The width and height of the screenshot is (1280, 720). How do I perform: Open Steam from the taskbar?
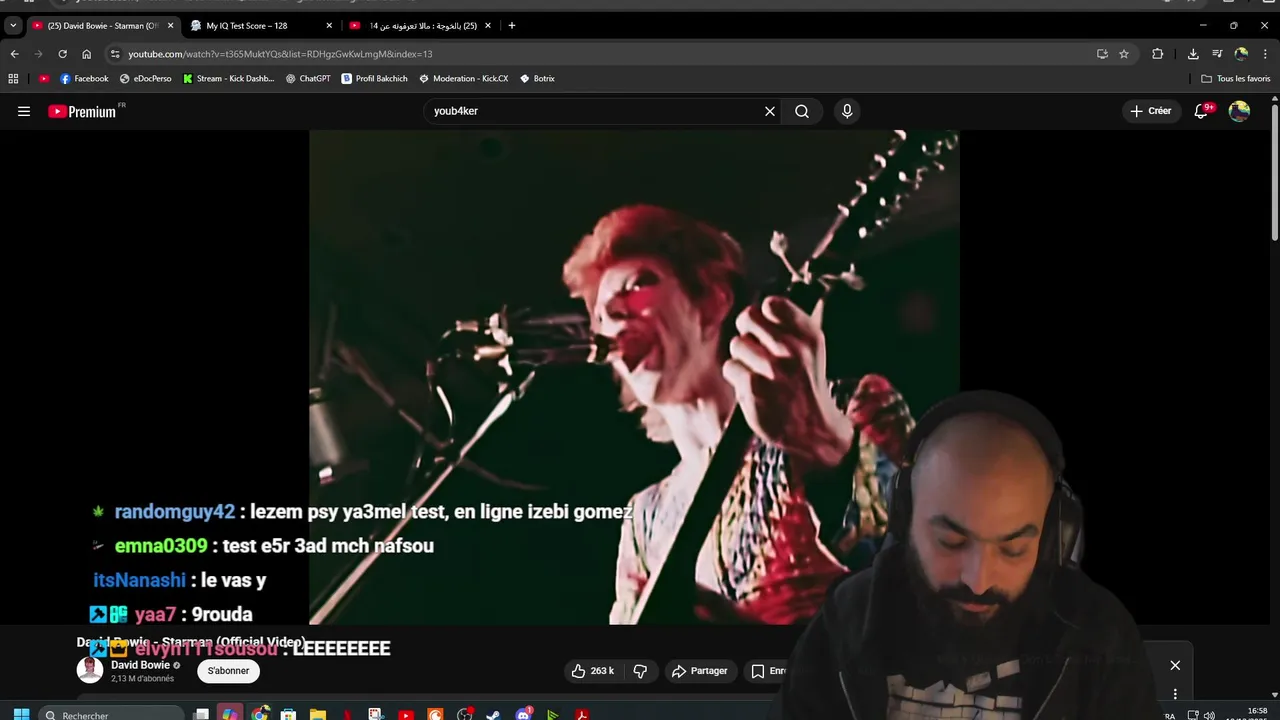tap(493, 714)
